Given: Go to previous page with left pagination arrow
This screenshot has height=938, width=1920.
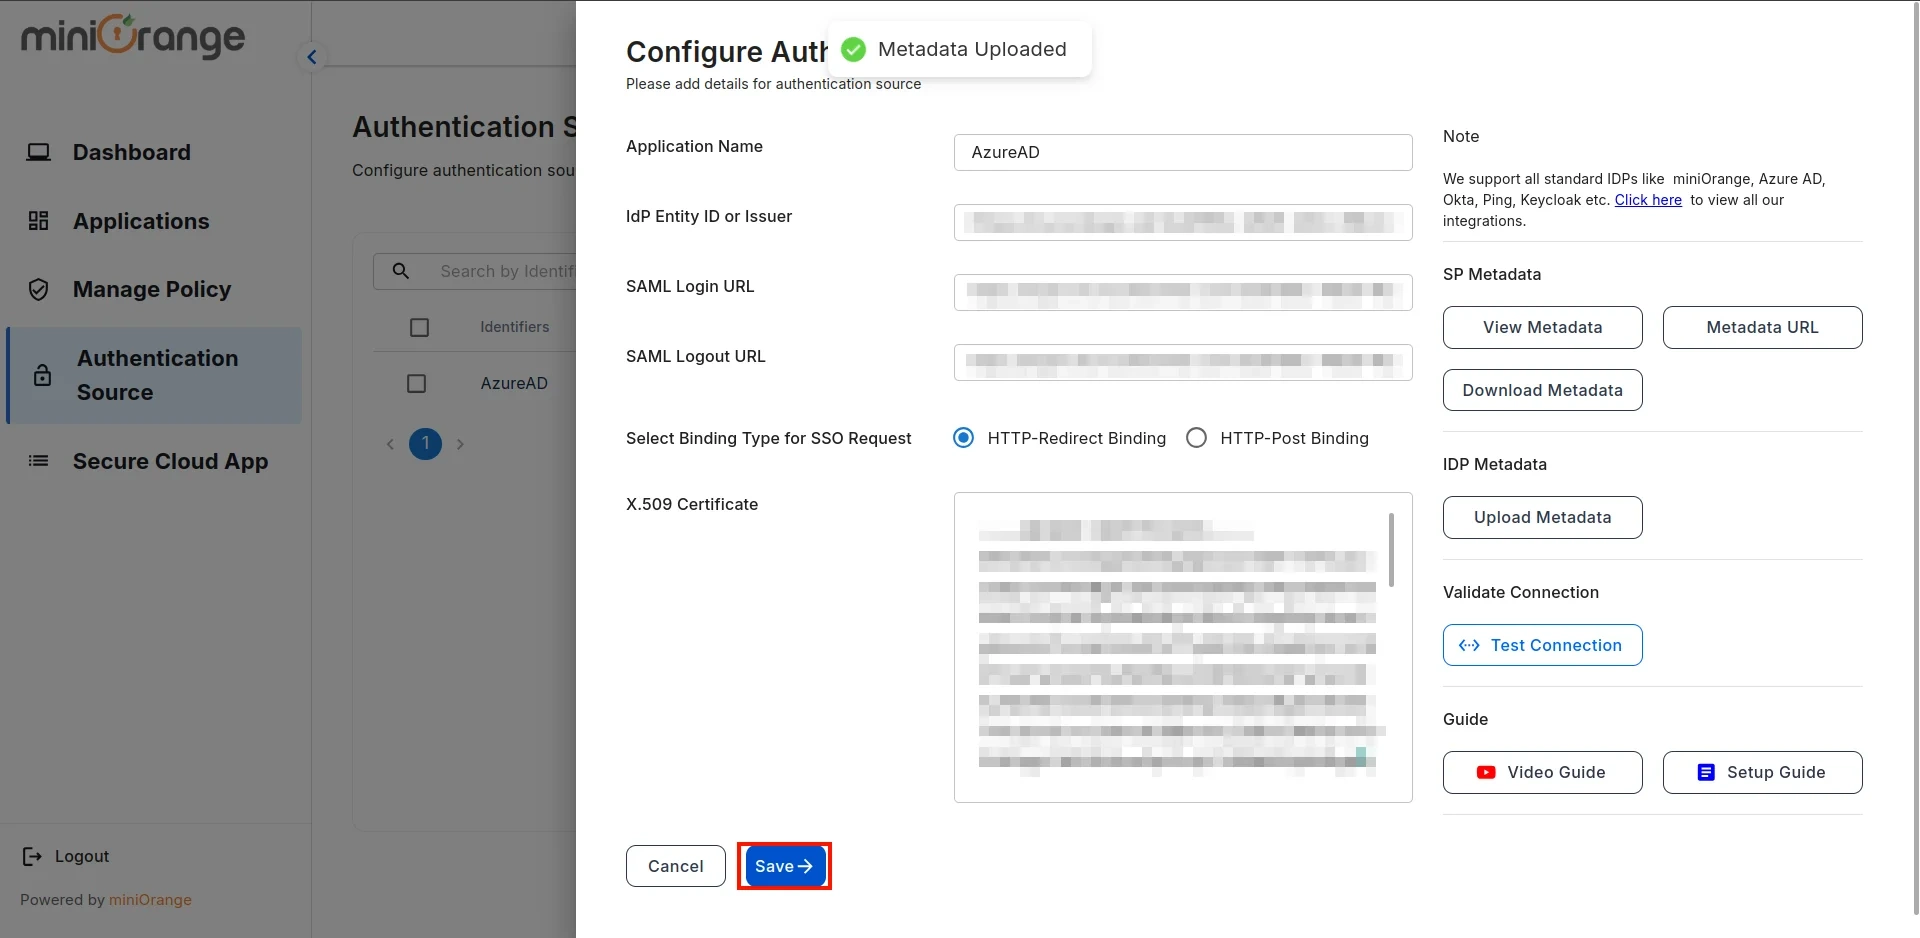Looking at the screenshot, I should point(390,444).
